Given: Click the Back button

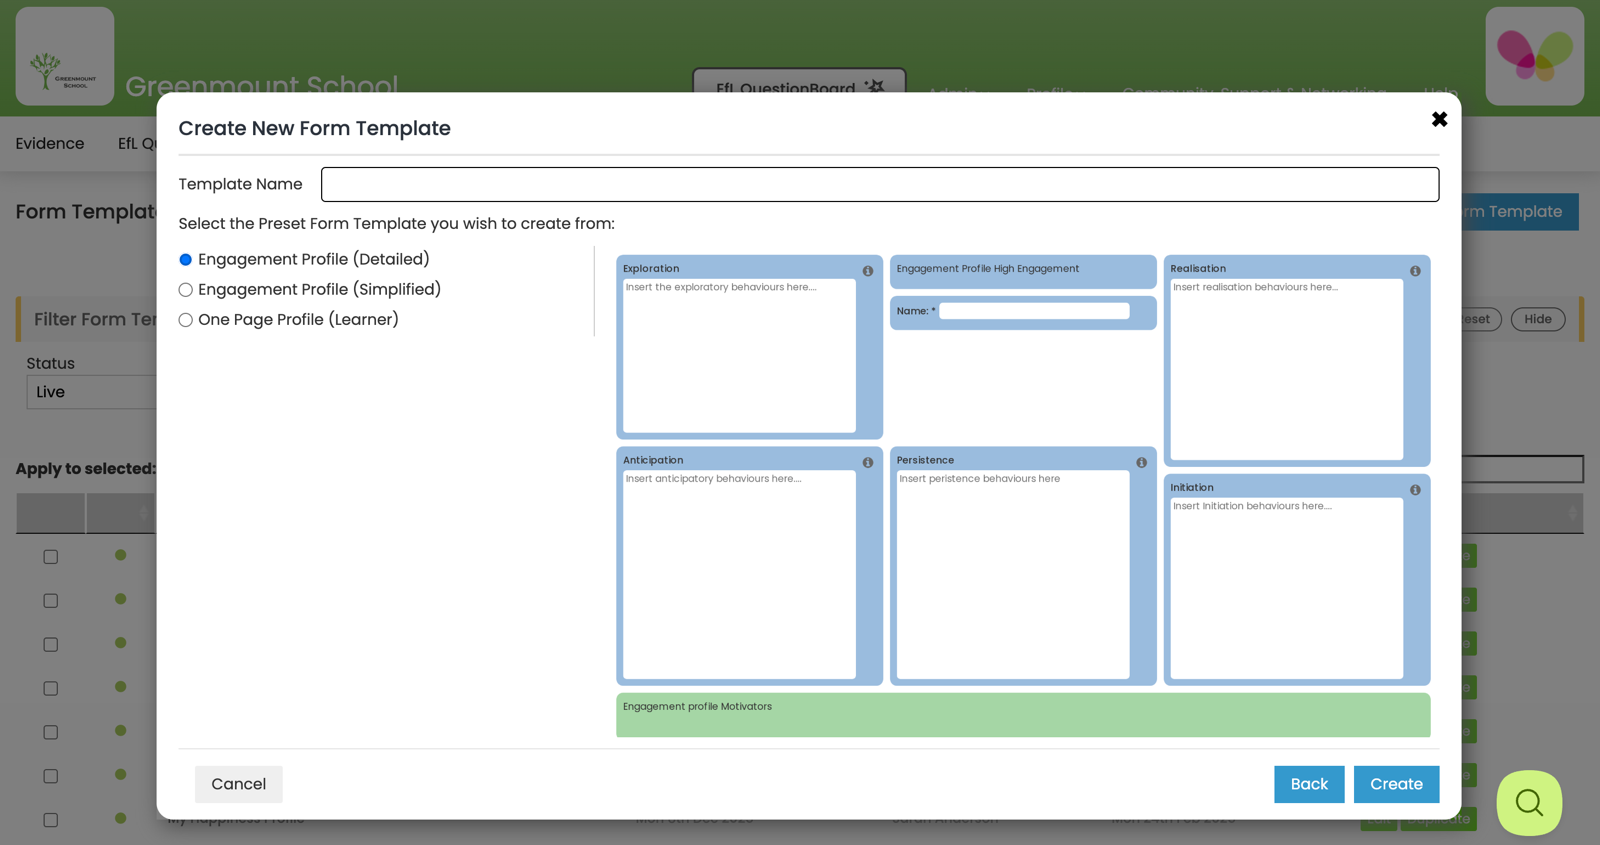Looking at the screenshot, I should pos(1309,784).
